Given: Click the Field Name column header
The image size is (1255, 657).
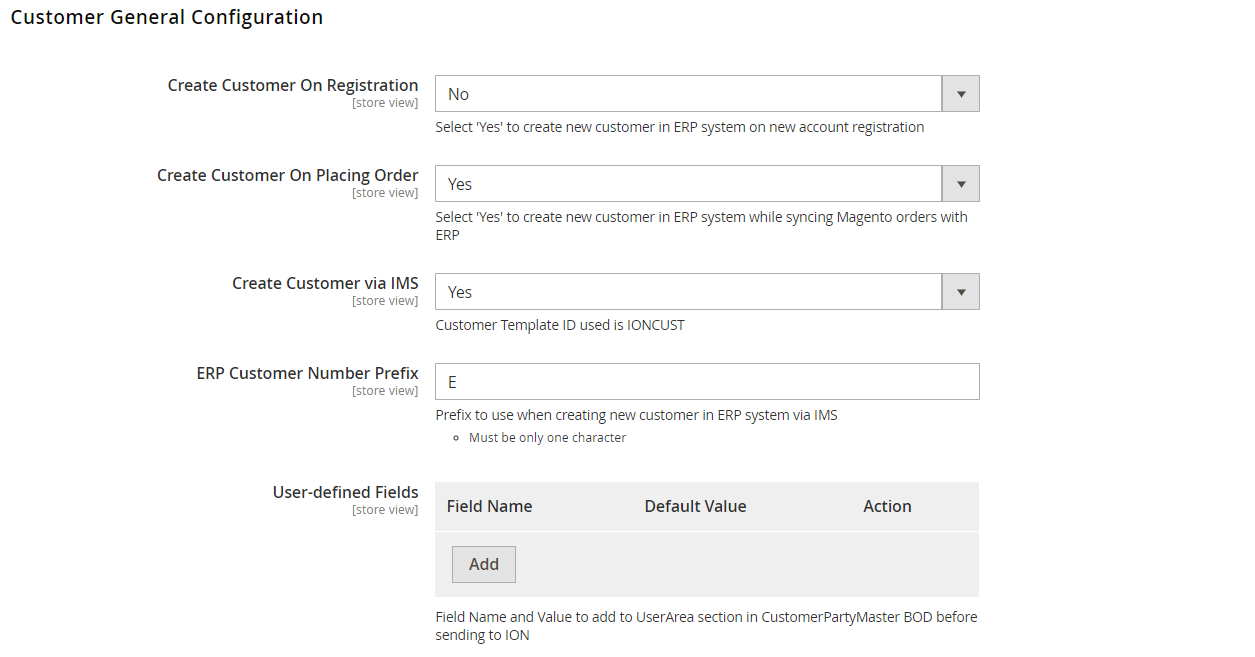Looking at the screenshot, I should (489, 506).
